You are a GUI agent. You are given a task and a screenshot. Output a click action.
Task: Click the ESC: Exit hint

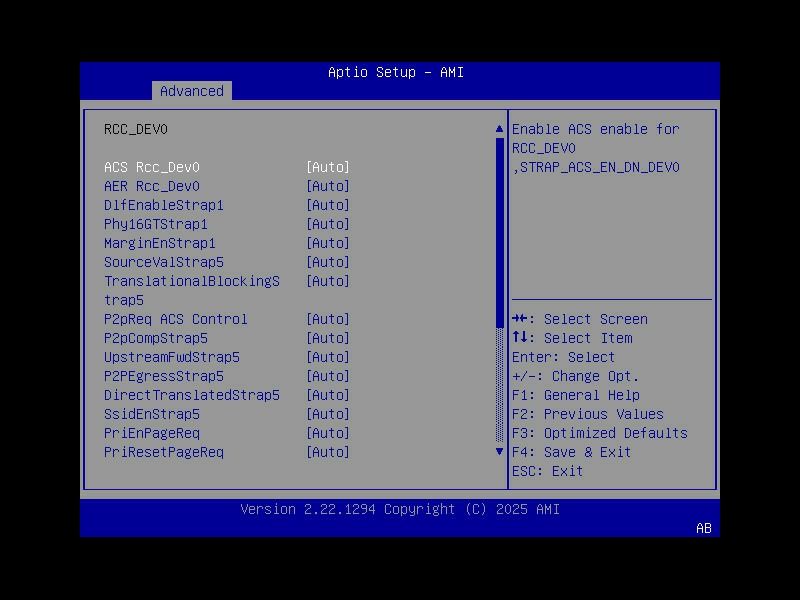pos(548,471)
